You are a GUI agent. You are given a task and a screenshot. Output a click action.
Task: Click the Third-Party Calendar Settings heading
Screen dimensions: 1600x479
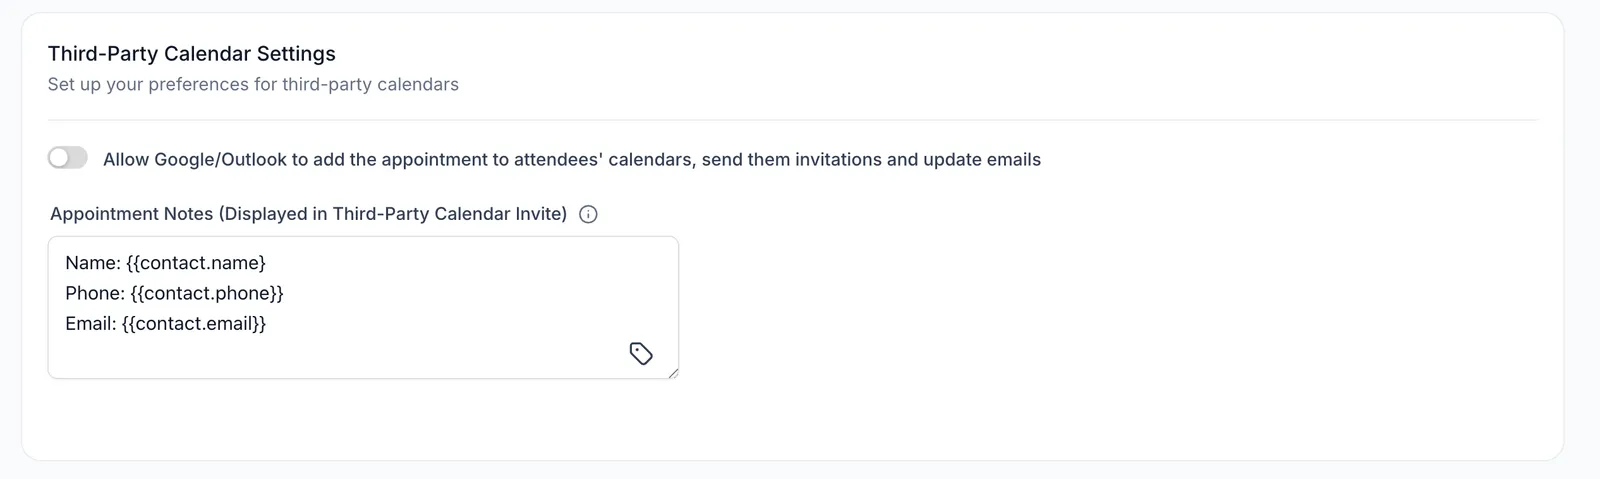pyautogui.click(x=192, y=54)
